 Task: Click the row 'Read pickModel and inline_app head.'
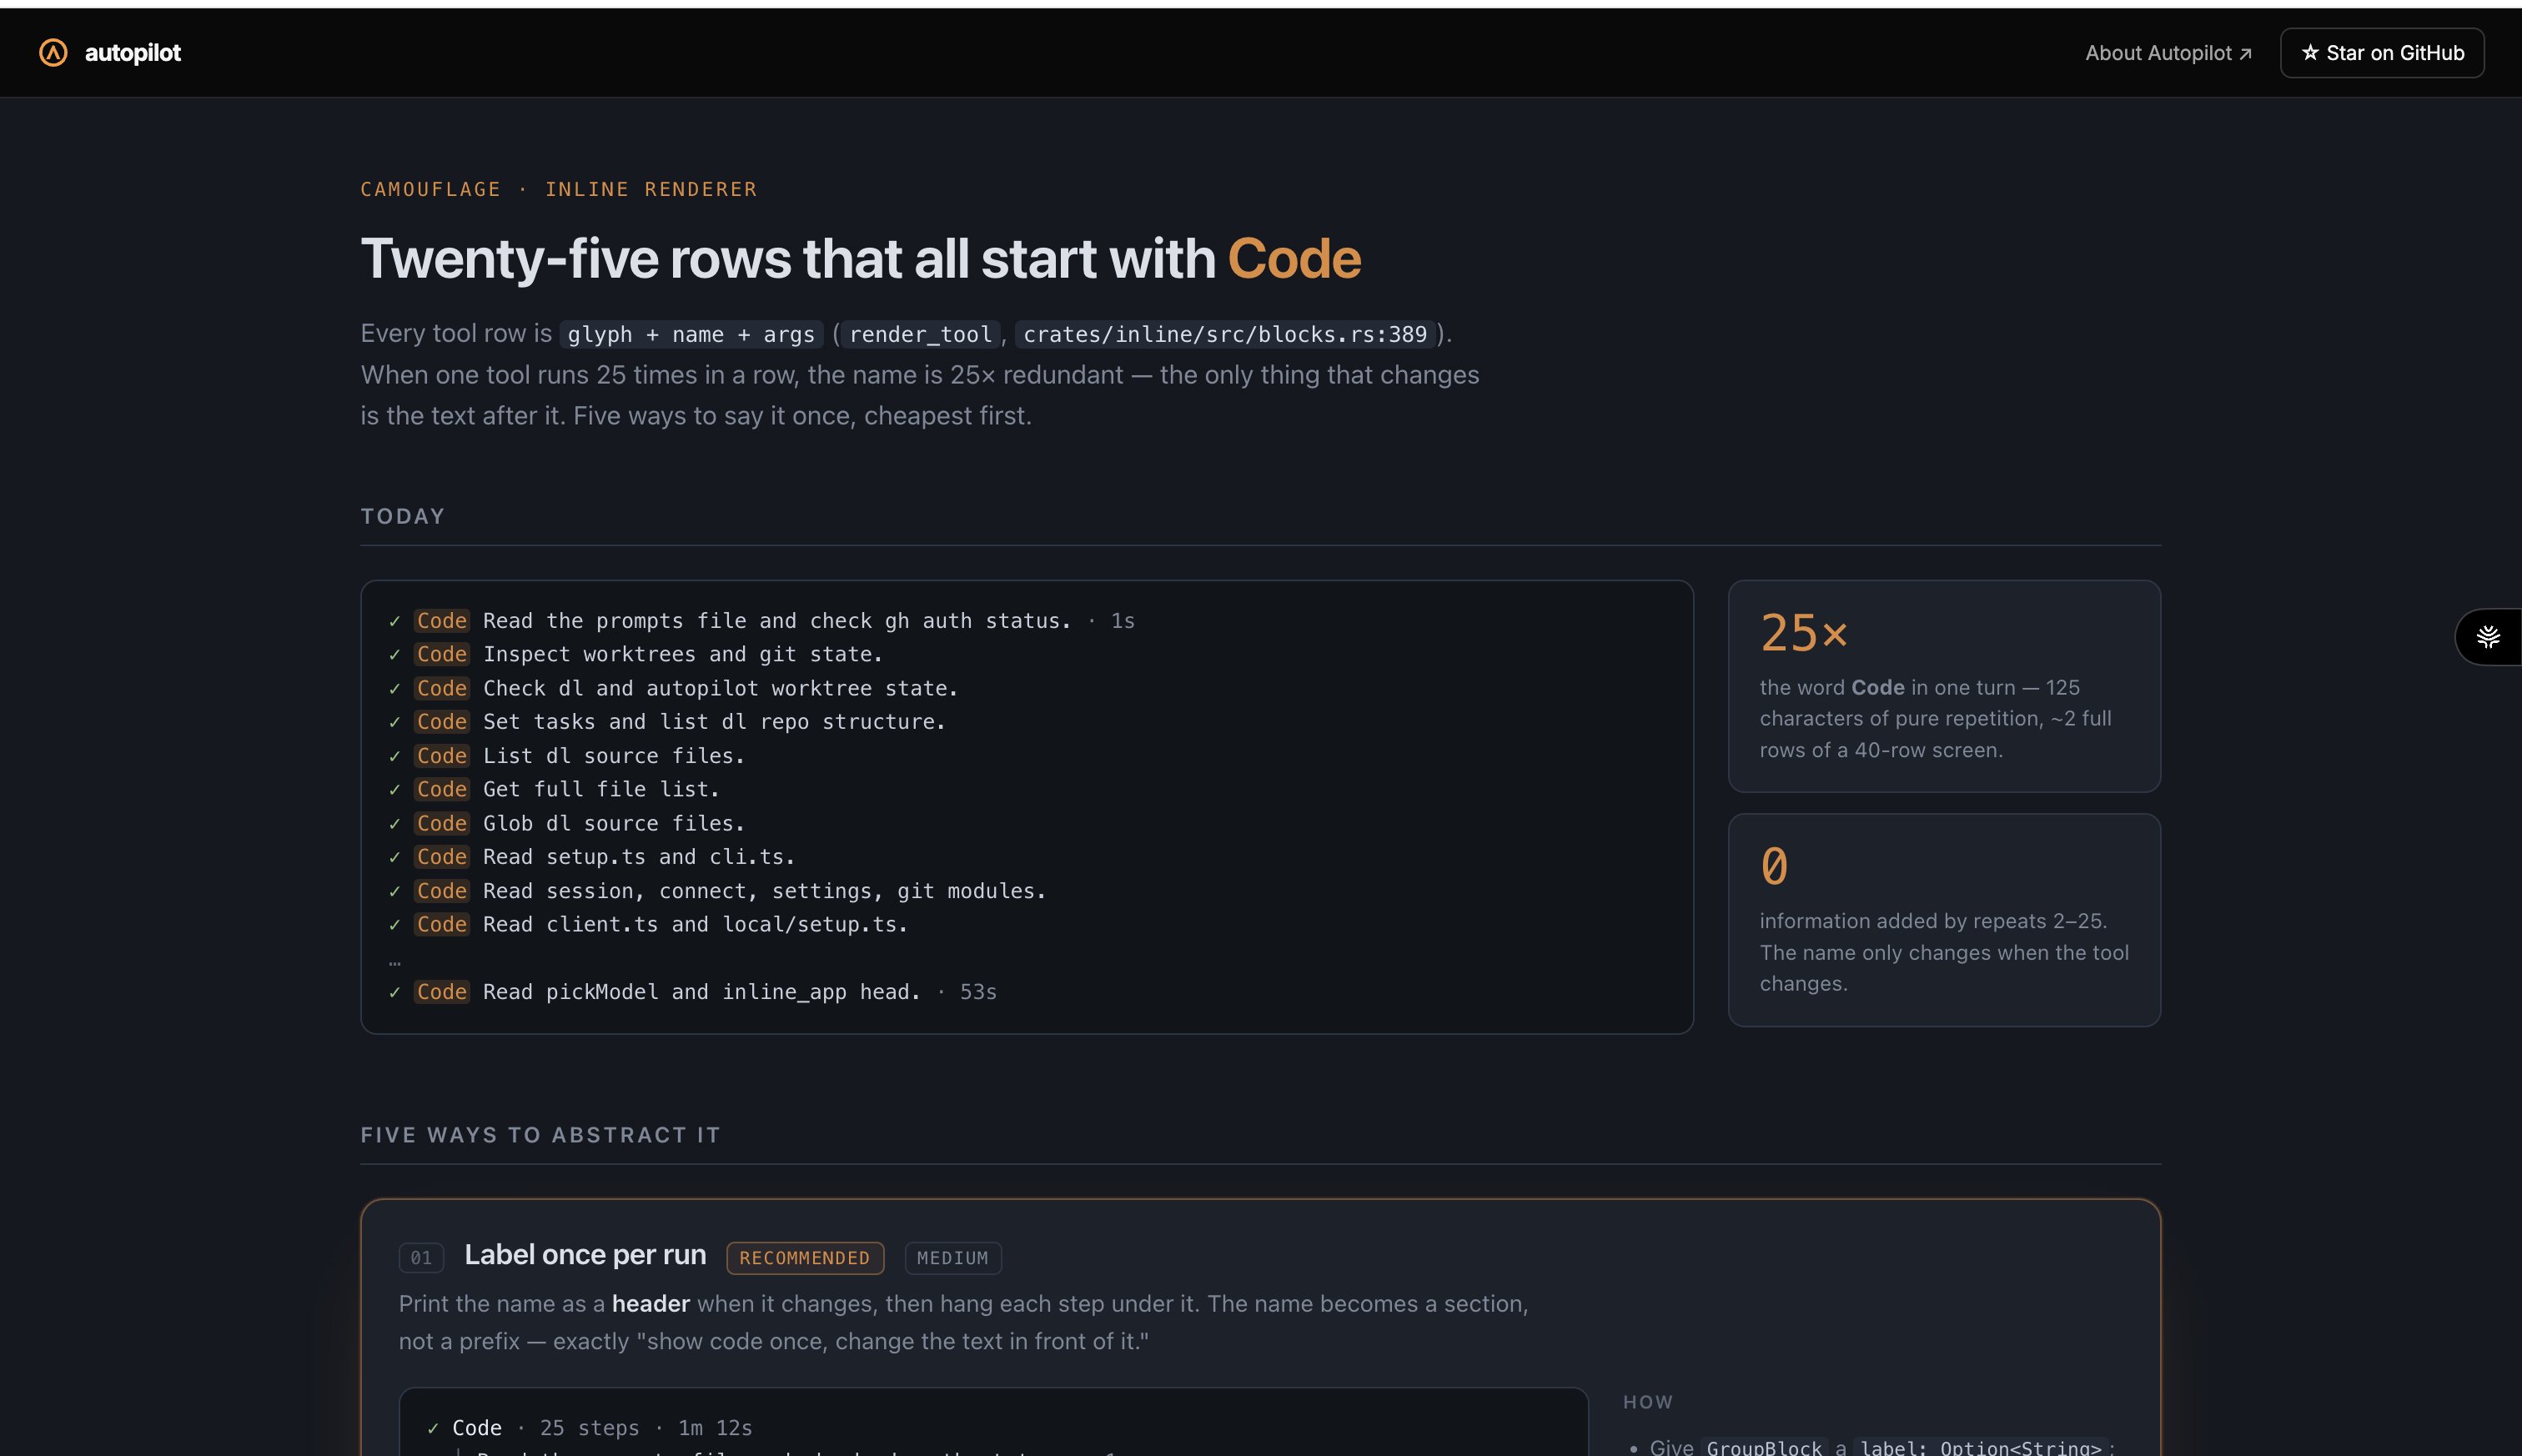click(x=692, y=992)
